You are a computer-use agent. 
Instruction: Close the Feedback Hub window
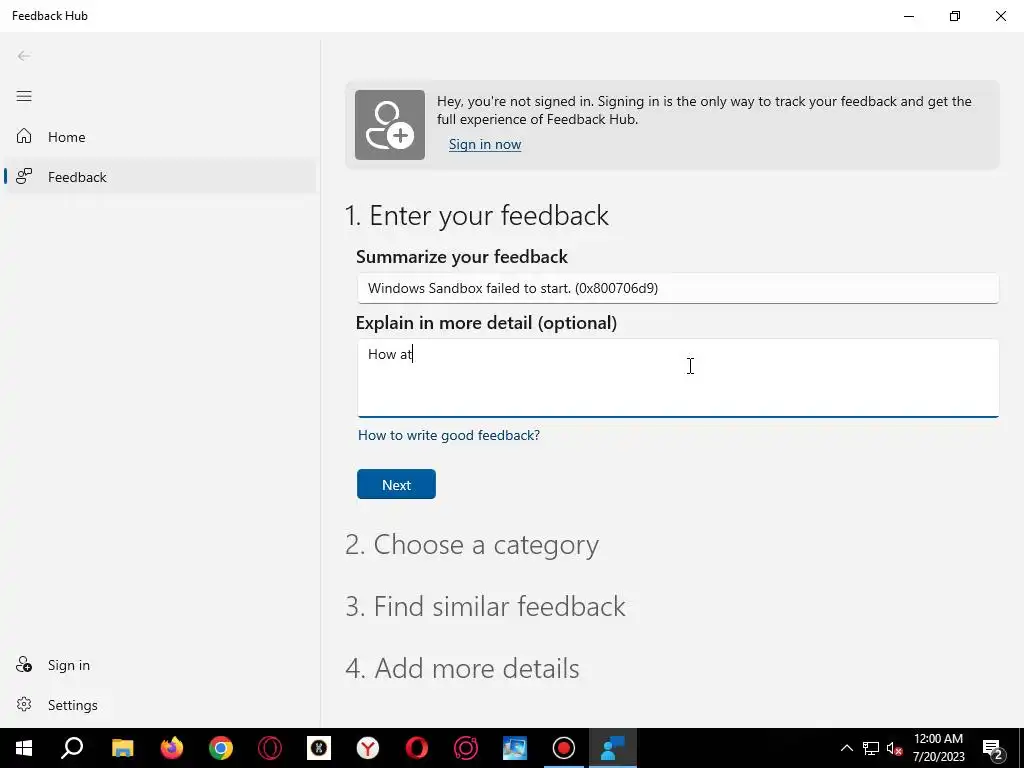coord(1000,16)
